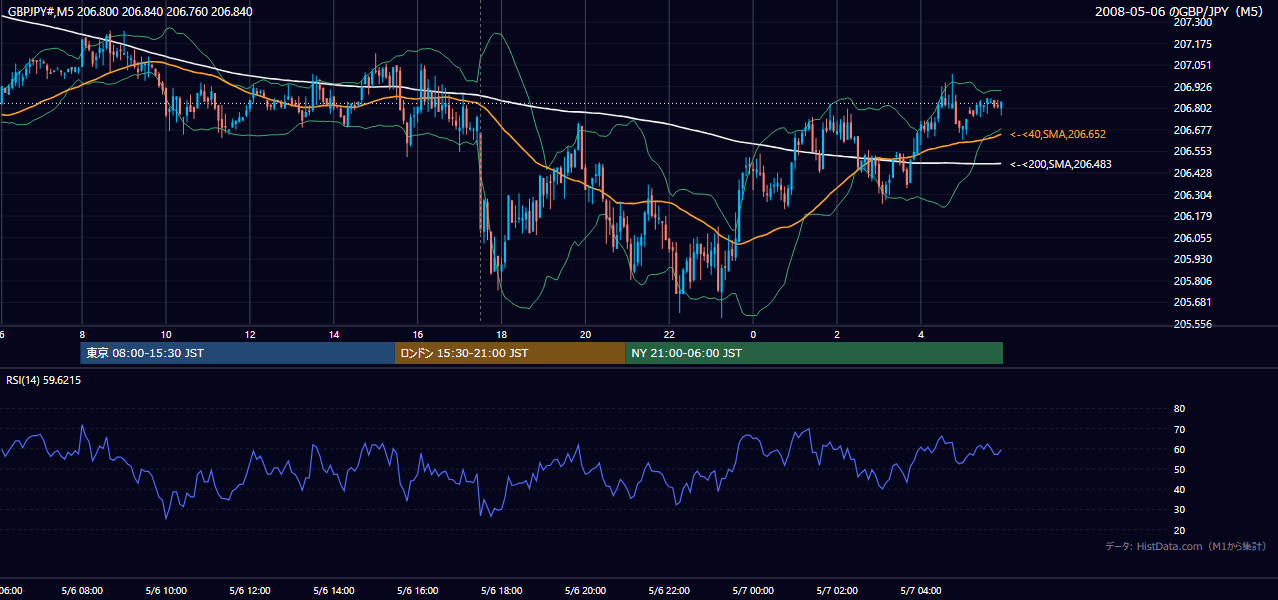Click the 5/7 02:00 timeline label

coord(837,591)
